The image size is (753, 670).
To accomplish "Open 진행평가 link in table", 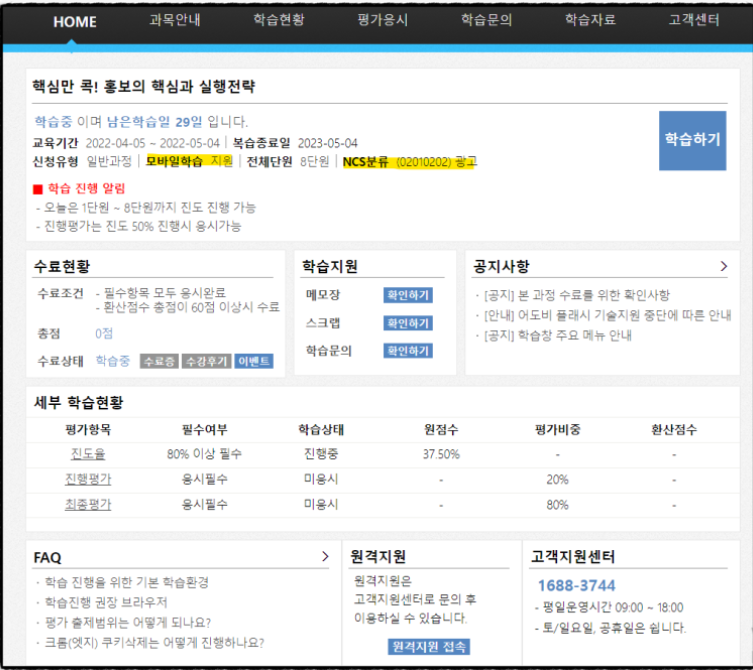I will pyautogui.click(x=88, y=479).
